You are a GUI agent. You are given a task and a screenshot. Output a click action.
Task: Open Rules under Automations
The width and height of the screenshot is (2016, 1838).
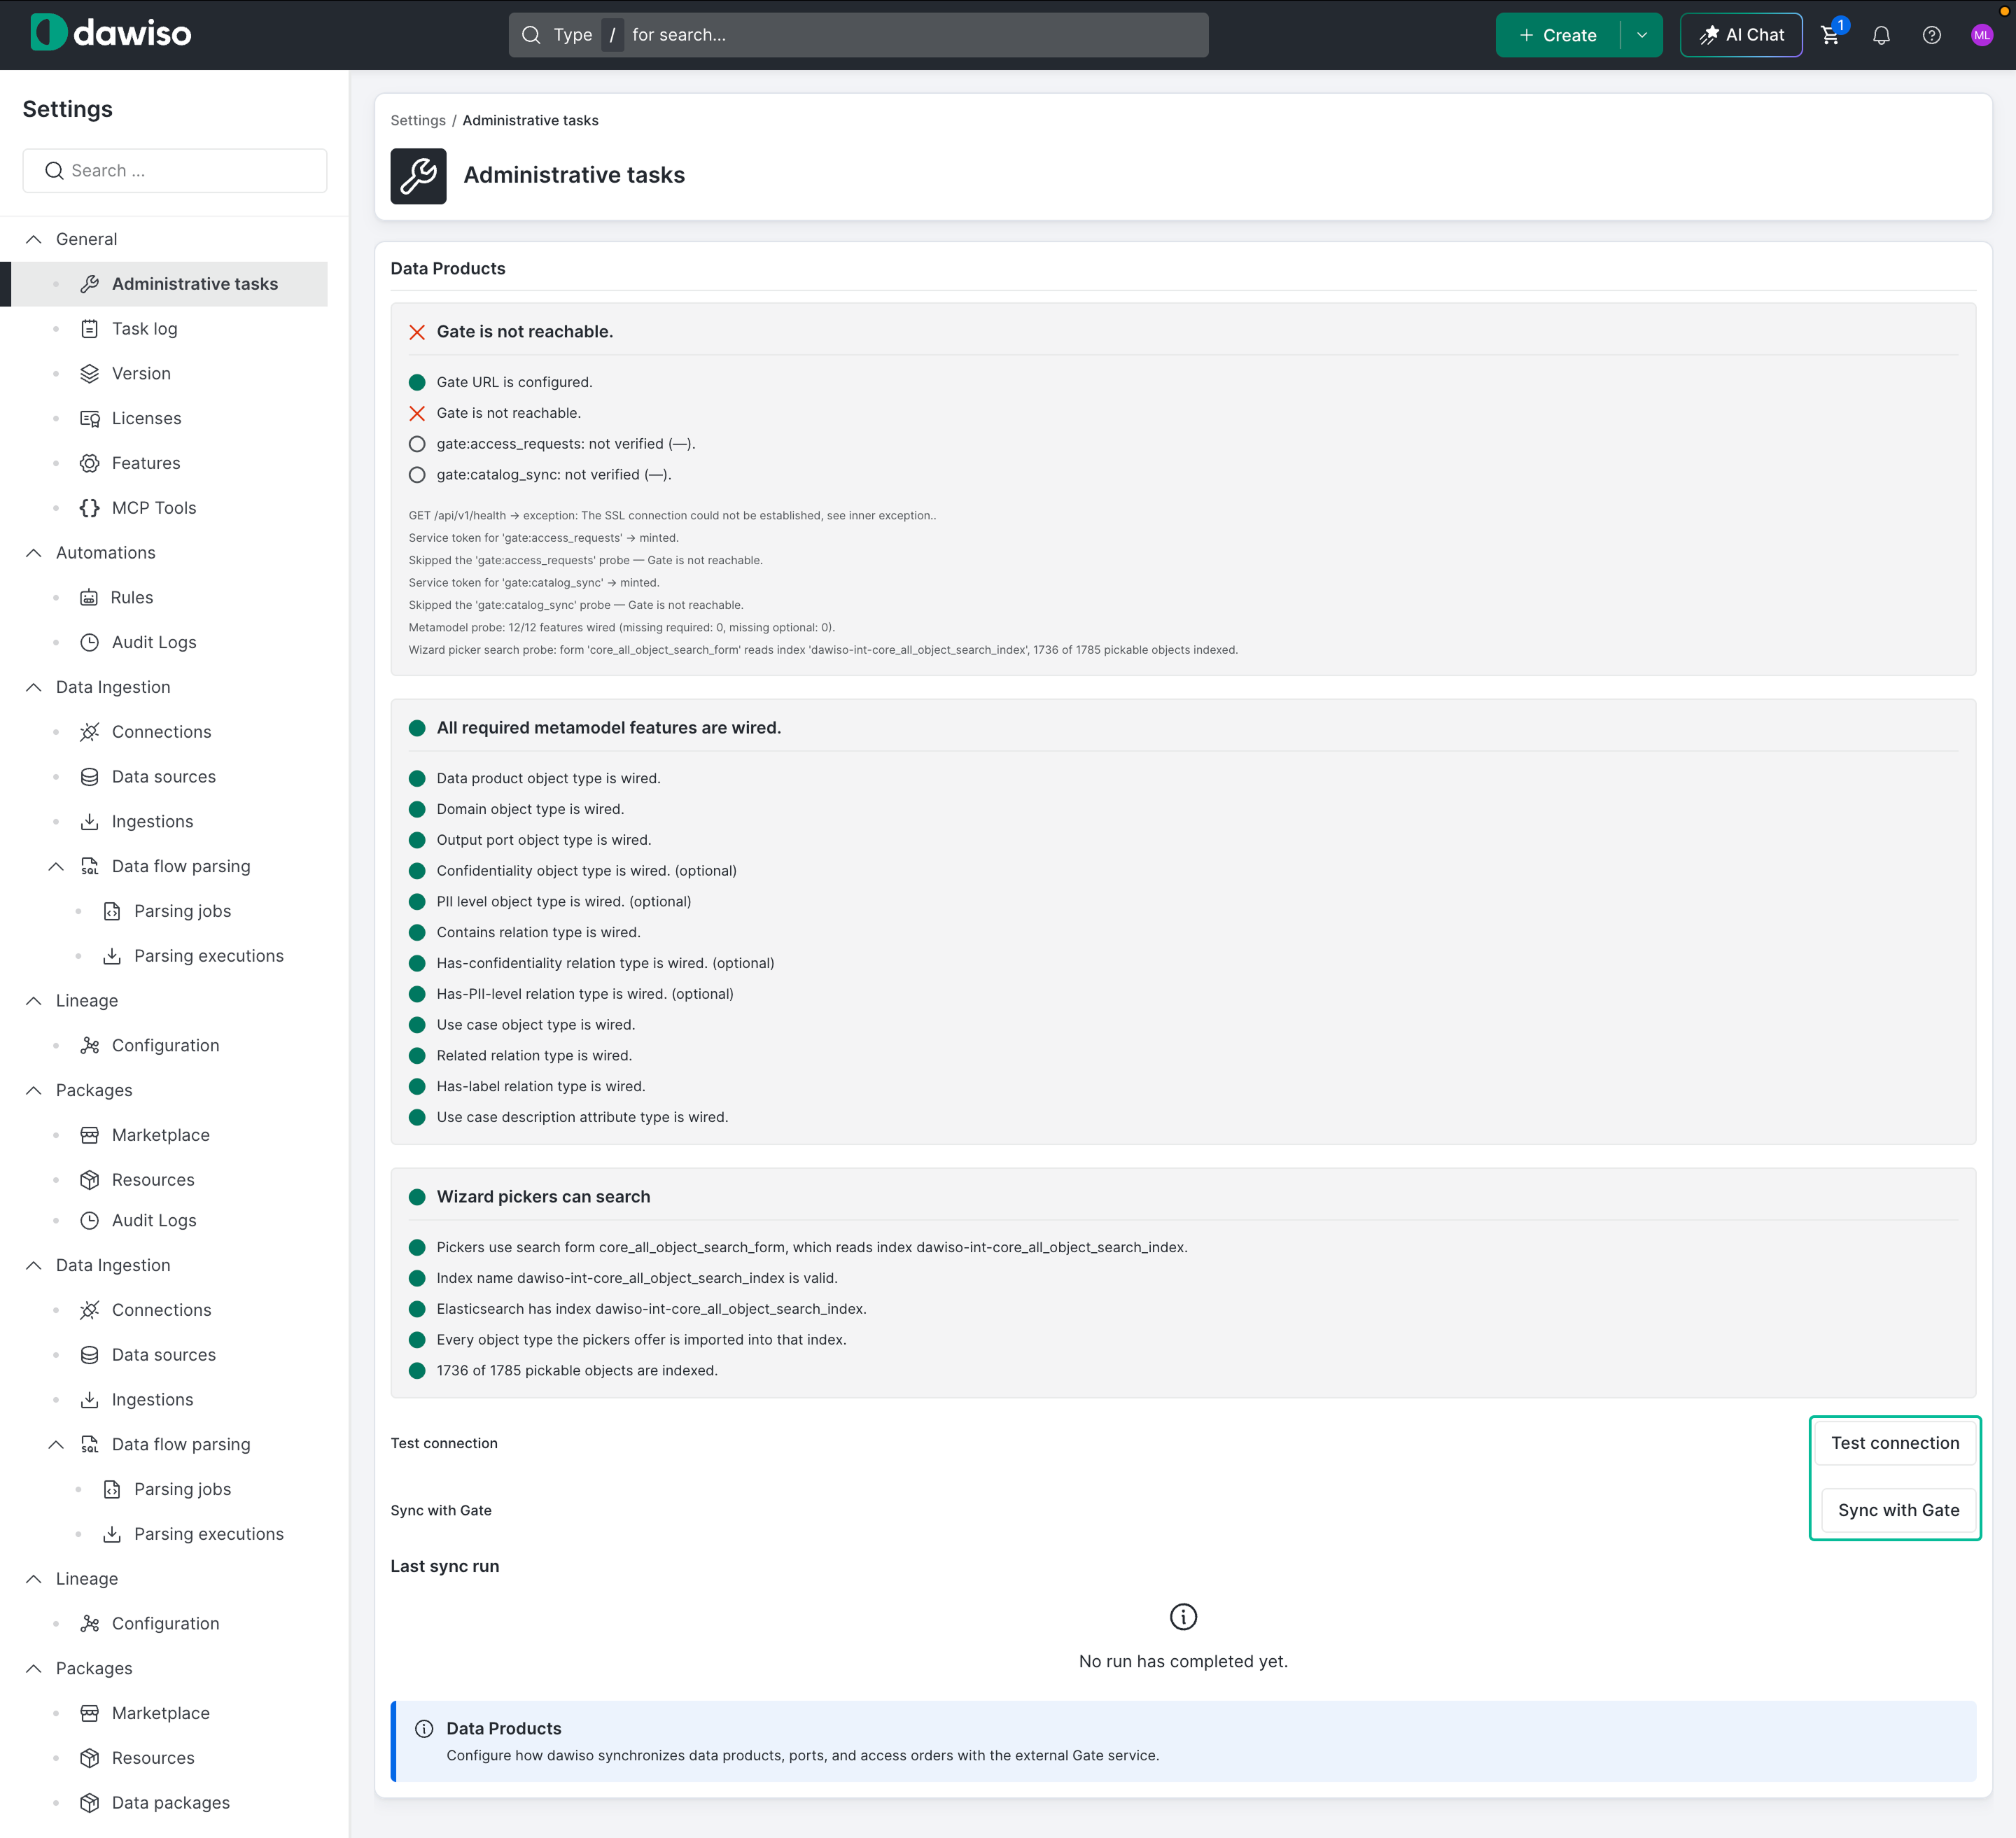131,597
